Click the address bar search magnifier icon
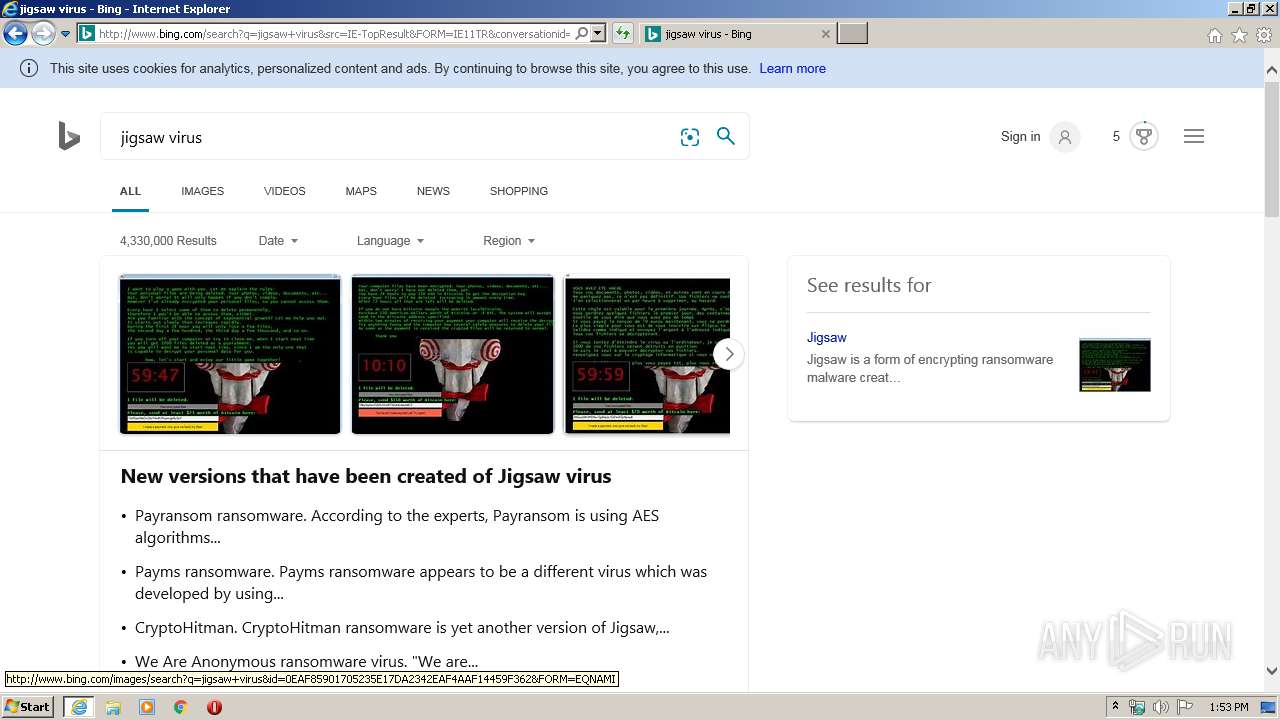The width and height of the screenshot is (1280, 720). (582, 34)
